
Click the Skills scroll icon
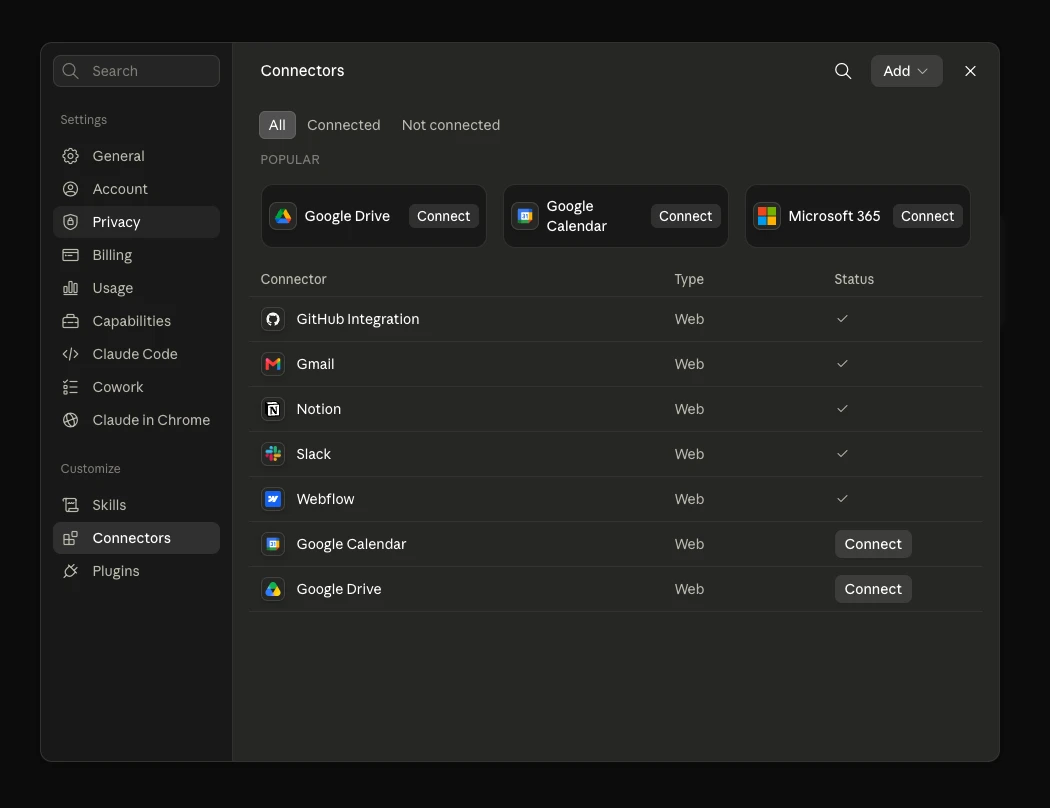(70, 505)
